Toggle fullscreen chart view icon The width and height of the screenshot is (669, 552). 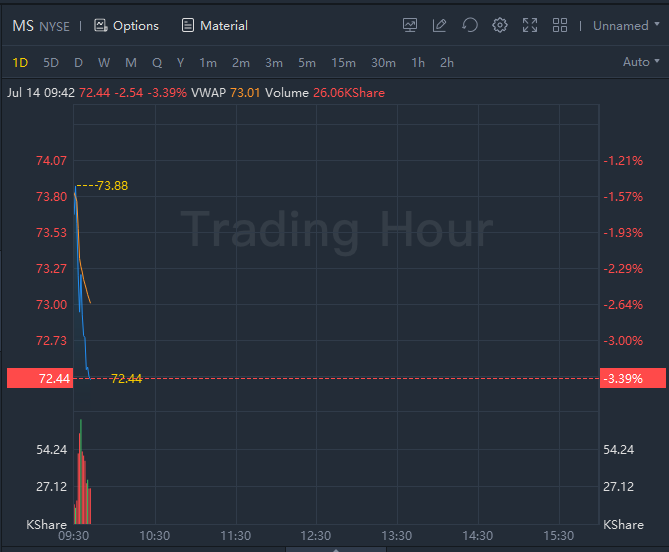(x=530, y=26)
